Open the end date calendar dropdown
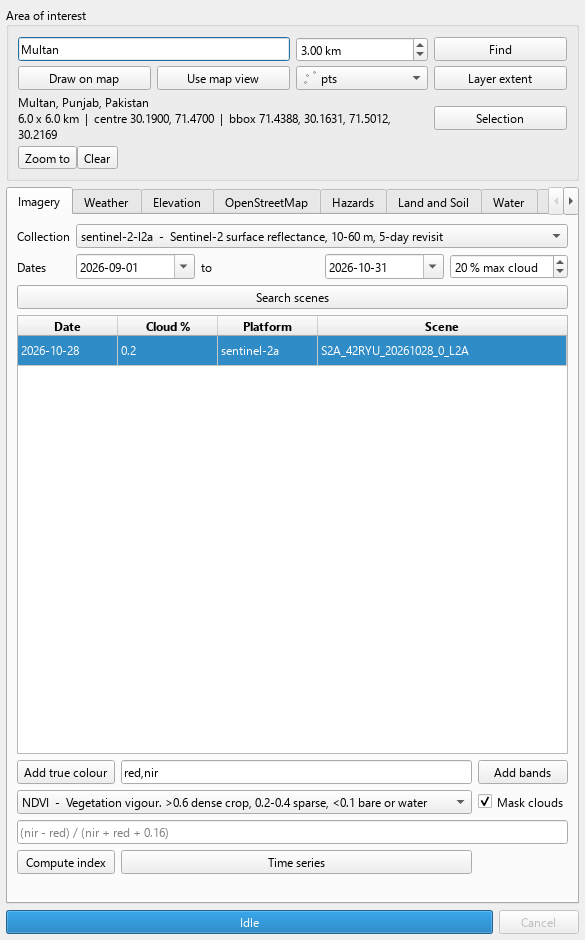 [x=433, y=268]
